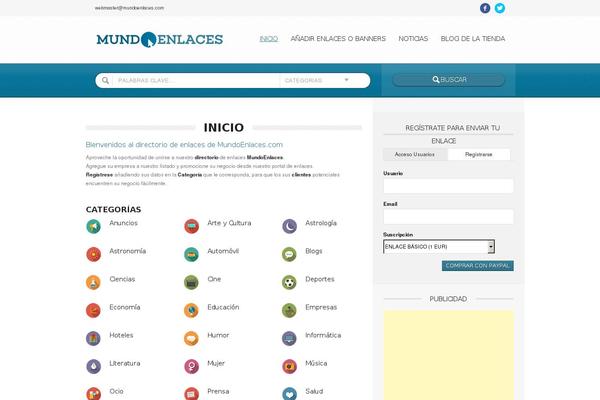
Task: Click the Ciencias flask icon
Action: (x=93, y=282)
